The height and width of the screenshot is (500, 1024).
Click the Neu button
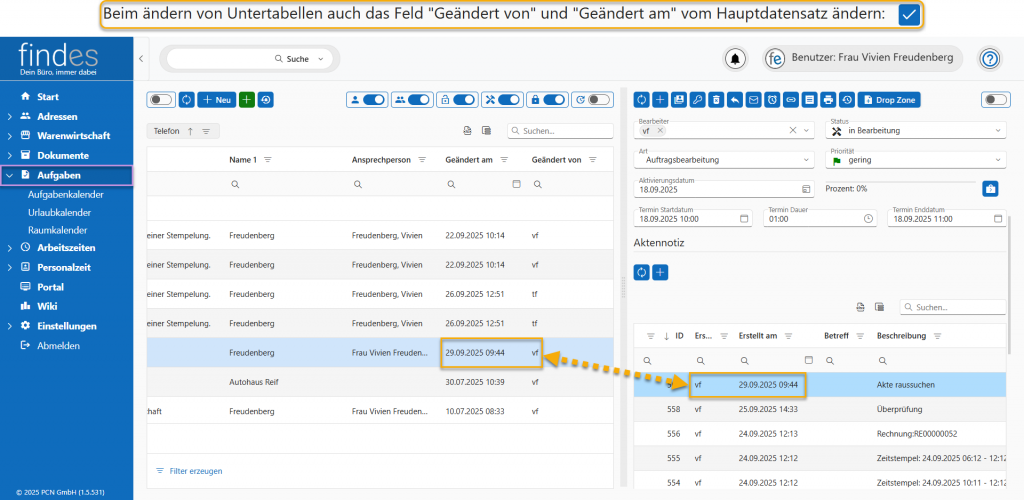pos(216,99)
